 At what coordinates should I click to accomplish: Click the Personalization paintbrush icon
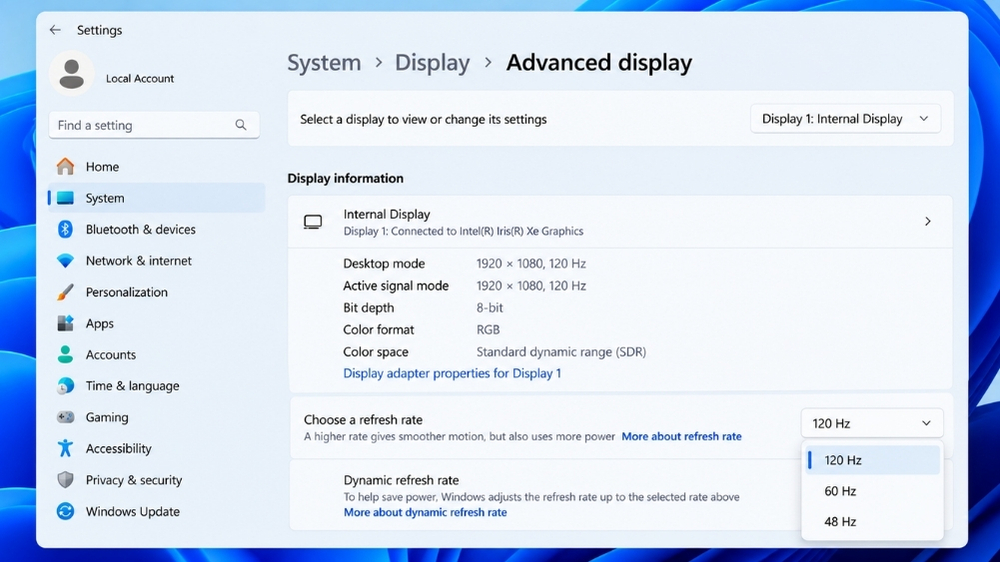pyautogui.click(x=65, y=292)
